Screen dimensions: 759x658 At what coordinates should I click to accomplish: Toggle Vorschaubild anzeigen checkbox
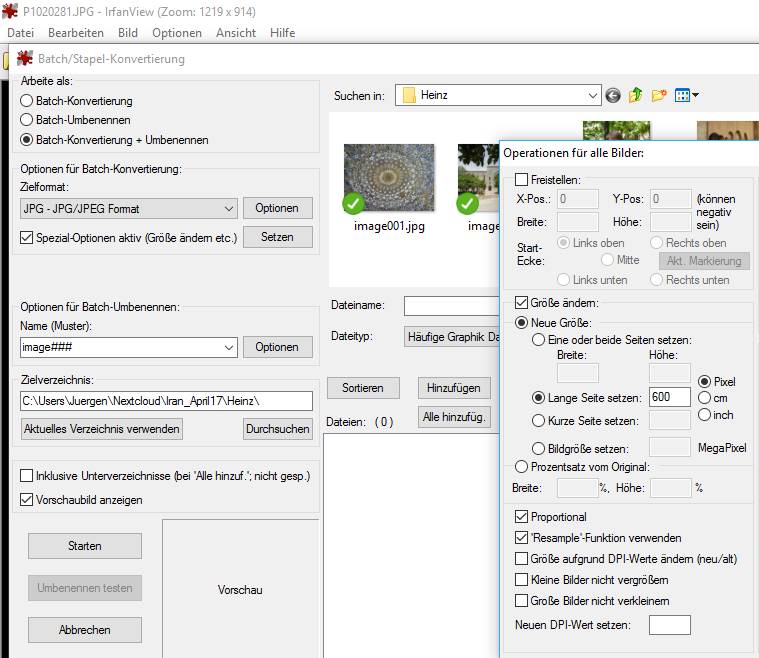coord(27,499)
